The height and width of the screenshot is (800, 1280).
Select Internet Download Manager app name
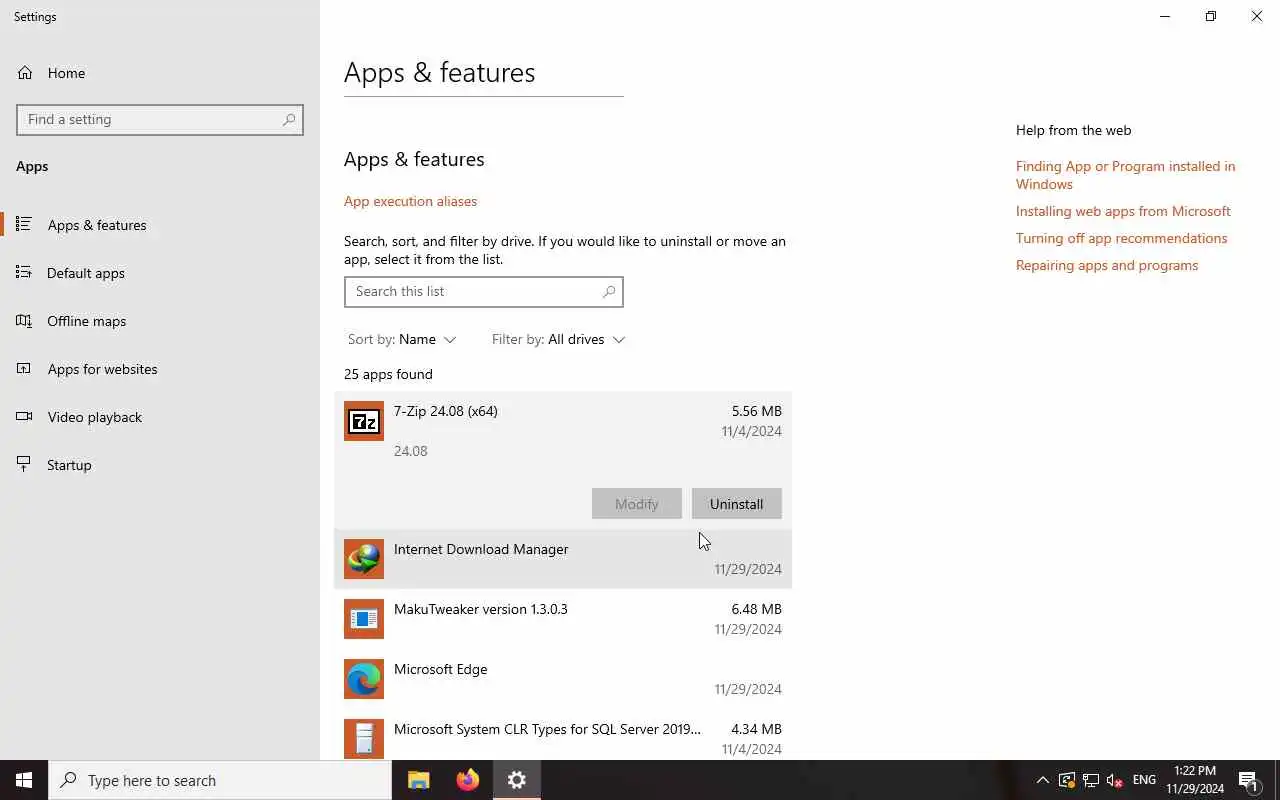pyautogui.click(x=481, y=549)
